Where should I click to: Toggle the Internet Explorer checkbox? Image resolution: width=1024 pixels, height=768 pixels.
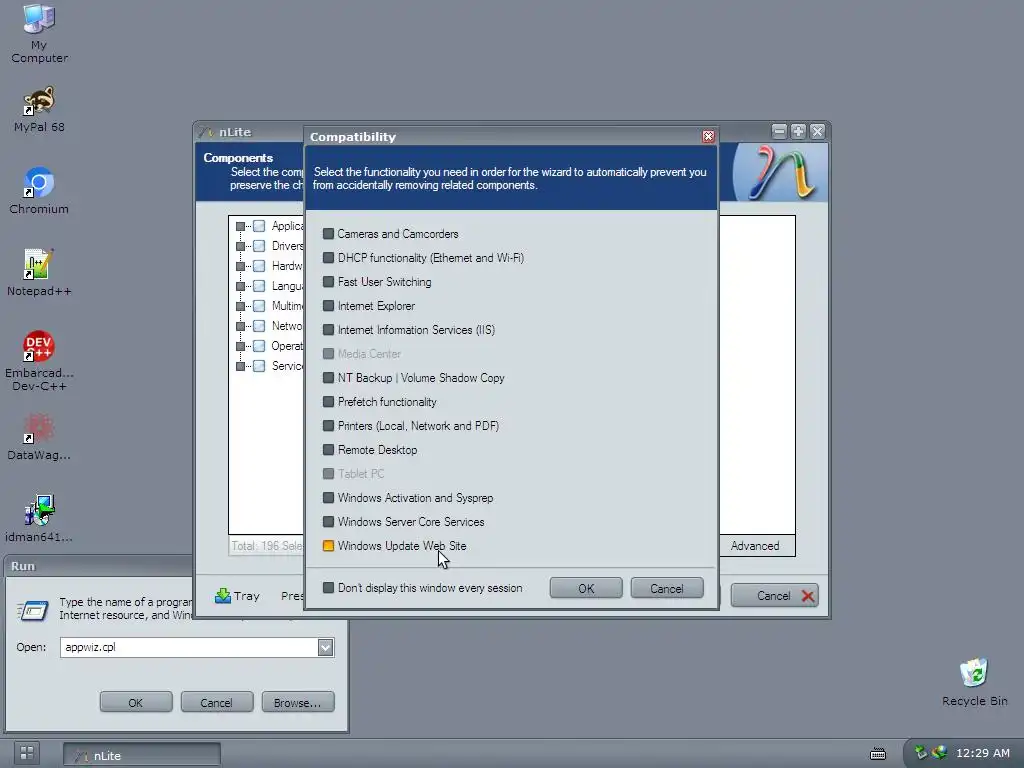click(x=328, y=306)
